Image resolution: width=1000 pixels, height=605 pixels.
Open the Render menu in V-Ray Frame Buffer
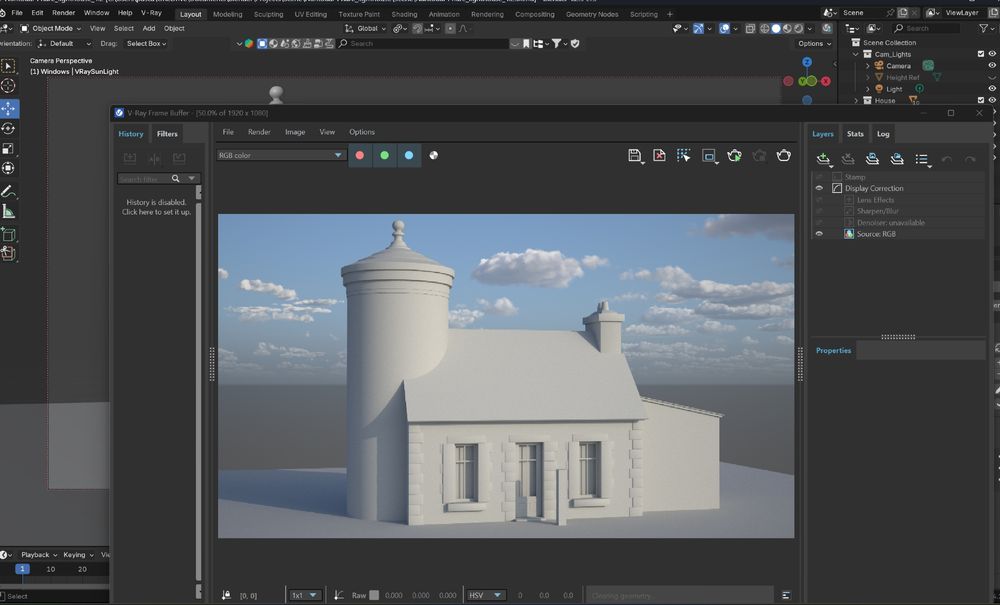(259, 132)
